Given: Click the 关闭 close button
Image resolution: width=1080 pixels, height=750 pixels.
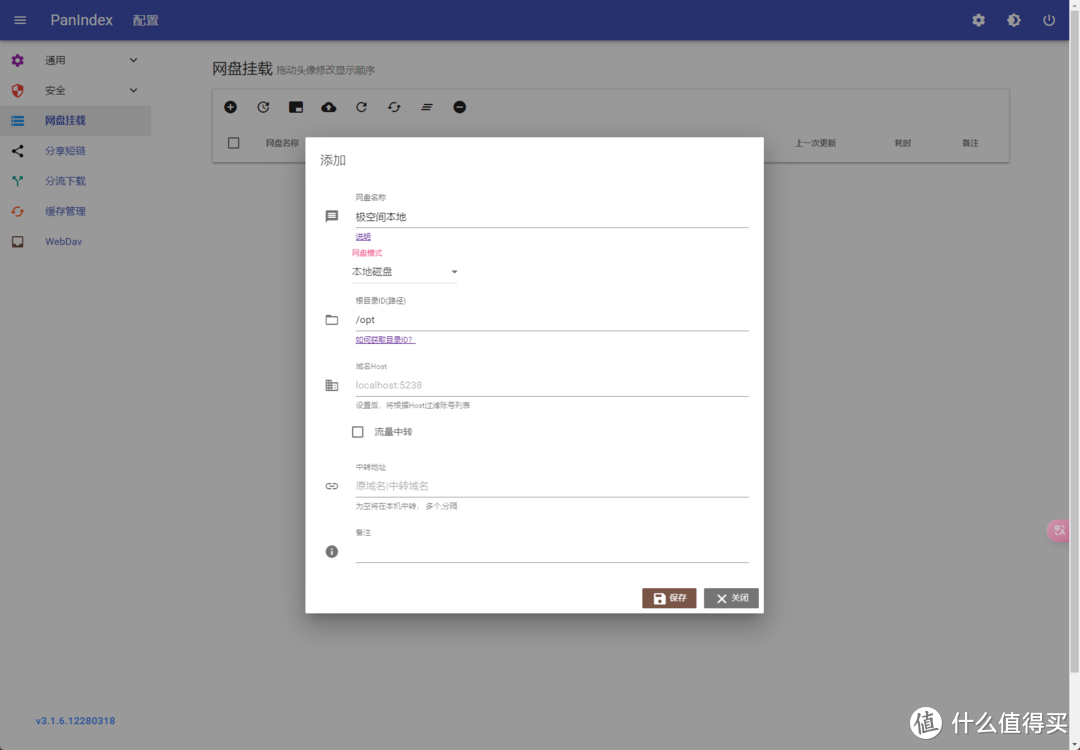Looking at the screenshot, I should (x=731, y=598).
